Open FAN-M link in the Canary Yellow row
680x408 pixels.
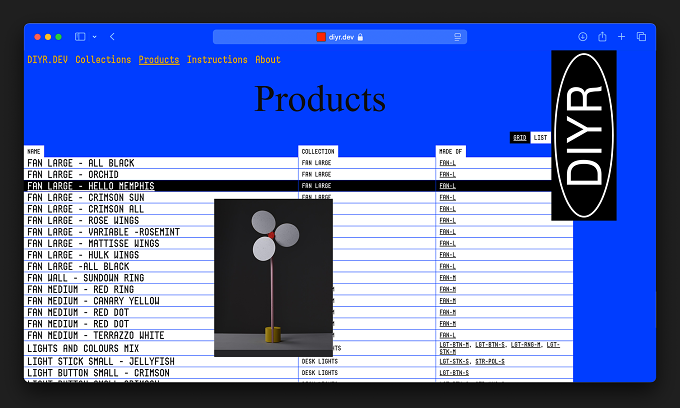[448, 300]
